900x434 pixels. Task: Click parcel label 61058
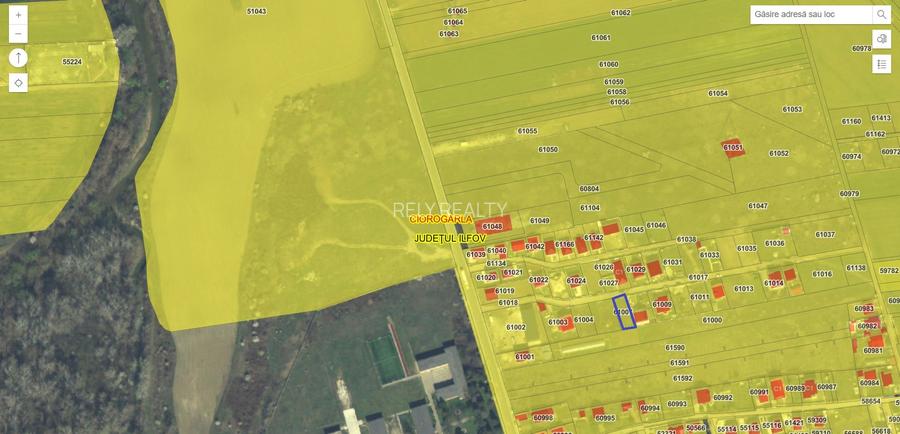coord(616,92)
